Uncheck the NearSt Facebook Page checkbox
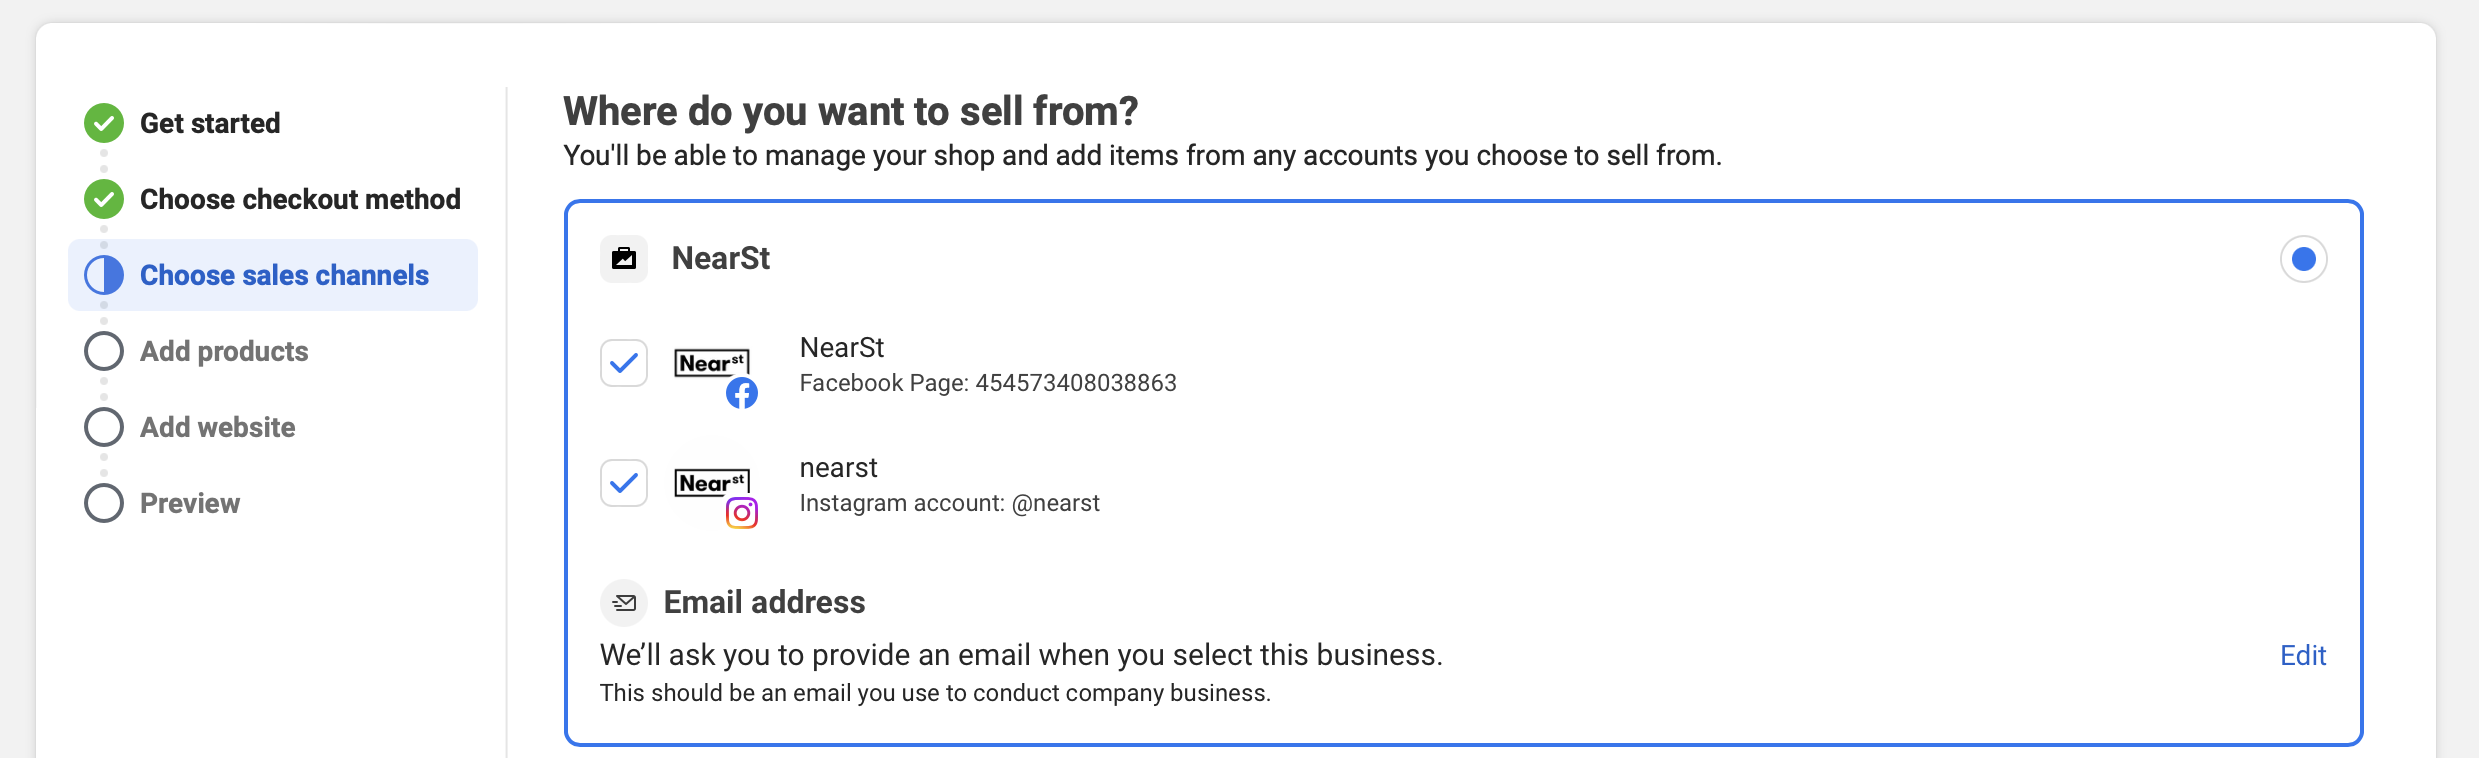This screenshot has width=2479, height=758. [x=624, y=363]
